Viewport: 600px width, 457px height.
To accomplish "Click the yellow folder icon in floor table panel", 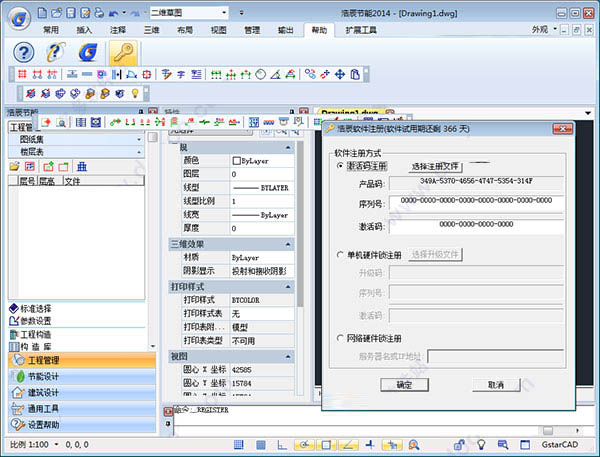I will click(15, 166).
